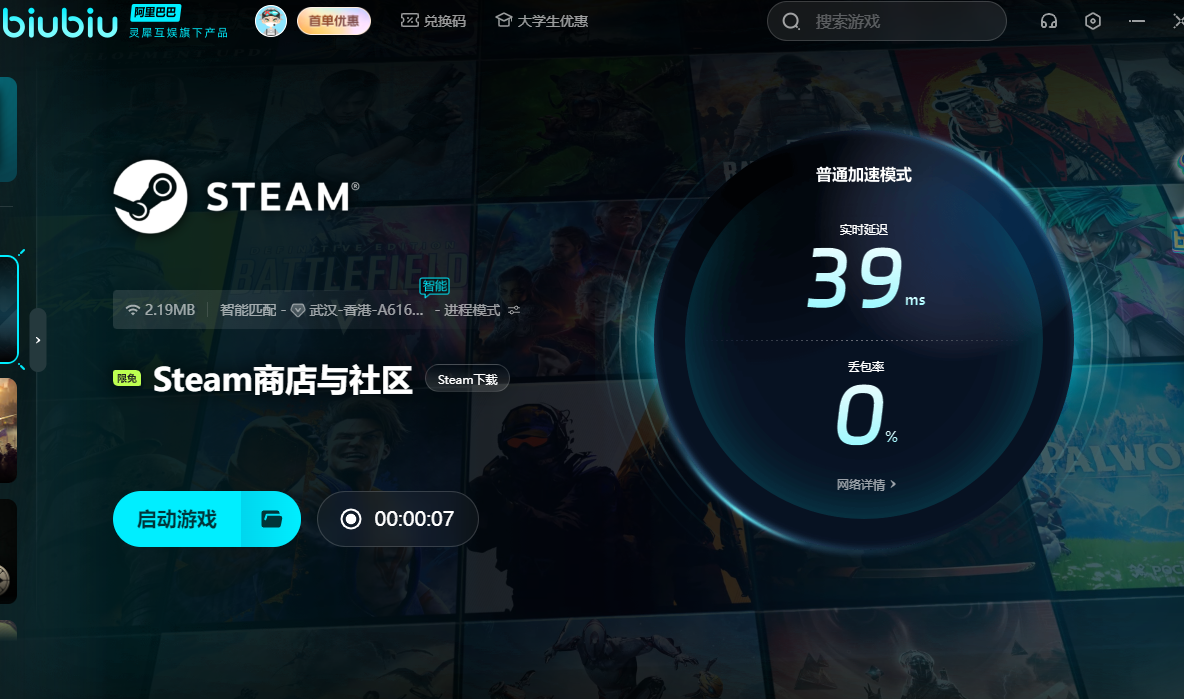Click the user avatar icon
The image size is (1184, 699).
pos(271,21)
